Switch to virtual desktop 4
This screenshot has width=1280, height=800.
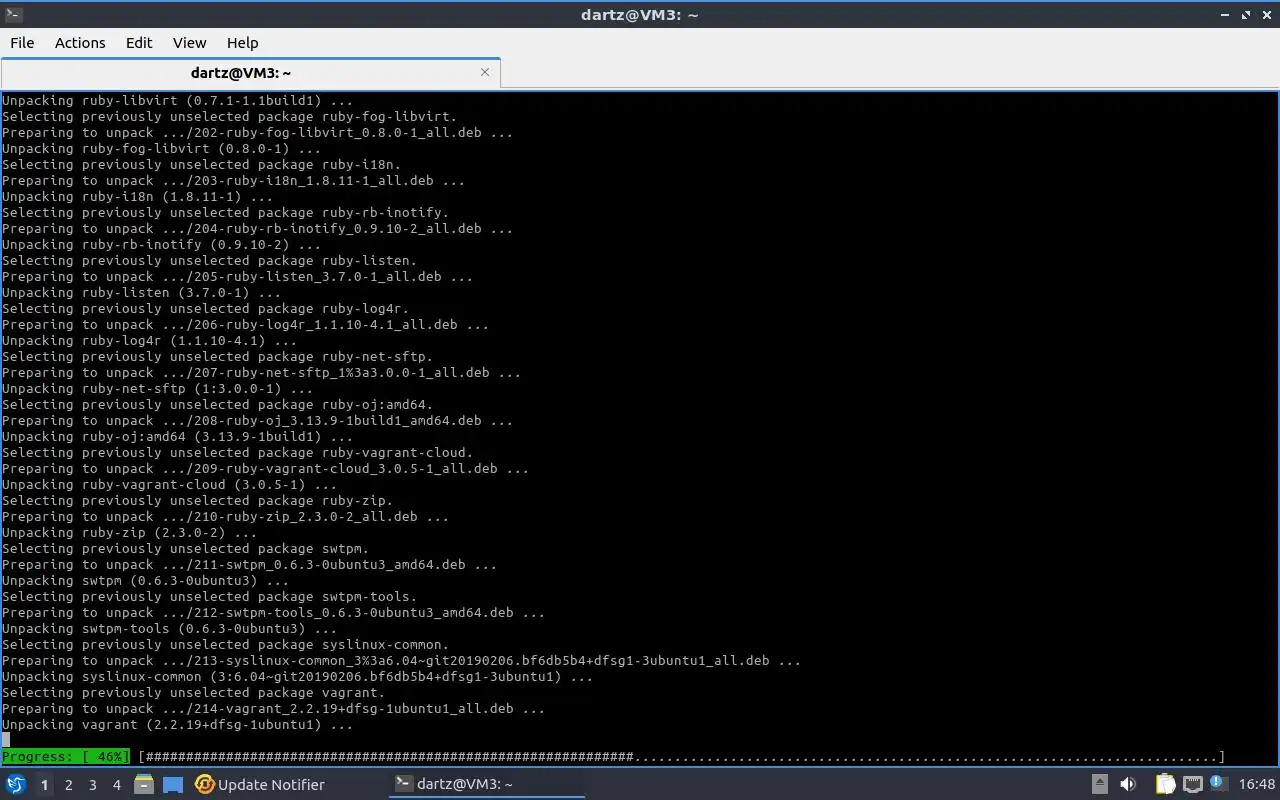(117, 785)
